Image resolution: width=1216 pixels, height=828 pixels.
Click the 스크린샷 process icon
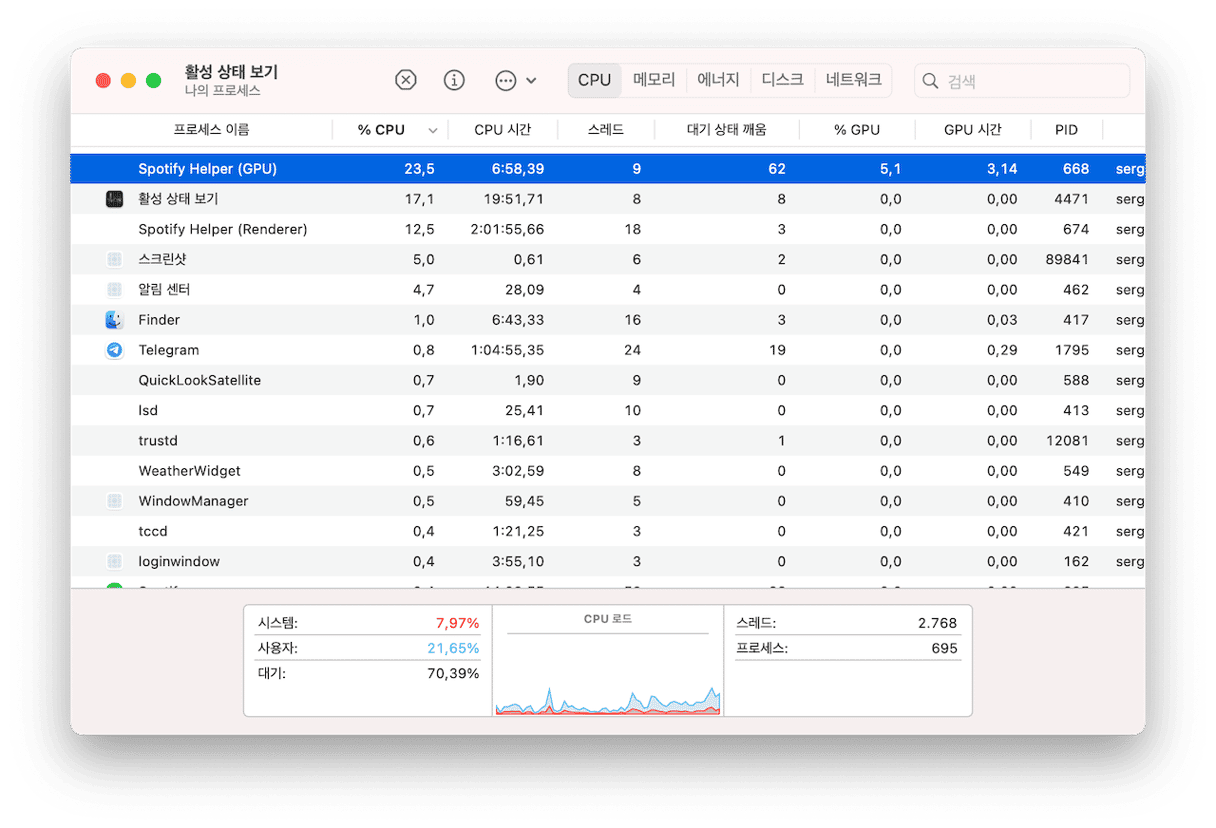click(114, 259)
